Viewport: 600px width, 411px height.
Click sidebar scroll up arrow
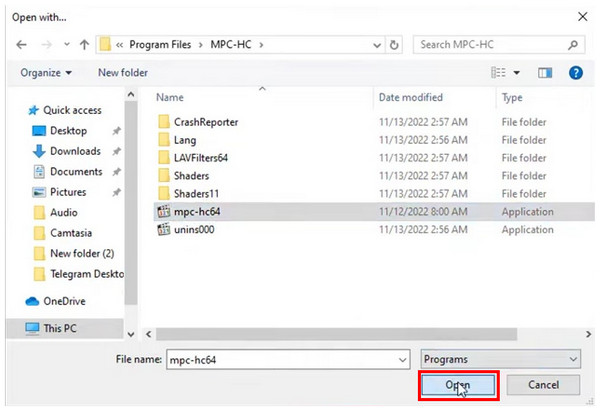click(131, 94)
